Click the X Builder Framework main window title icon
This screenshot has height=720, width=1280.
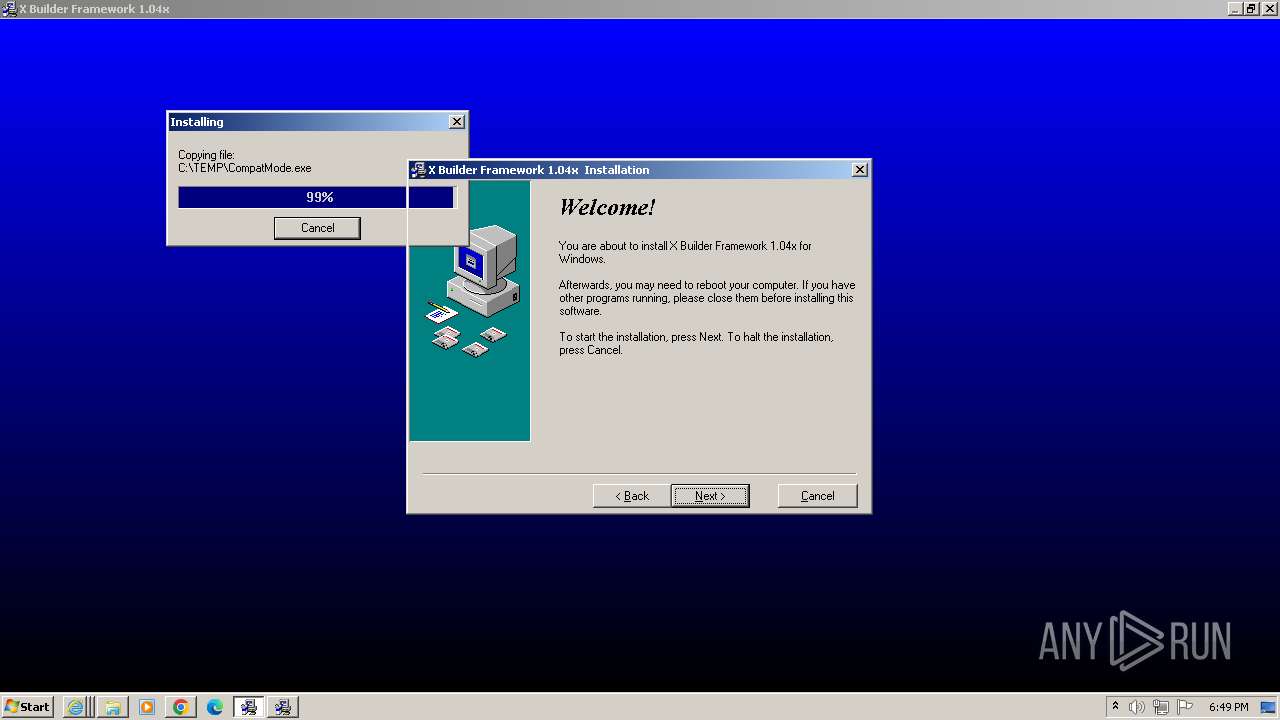[9, 9]
